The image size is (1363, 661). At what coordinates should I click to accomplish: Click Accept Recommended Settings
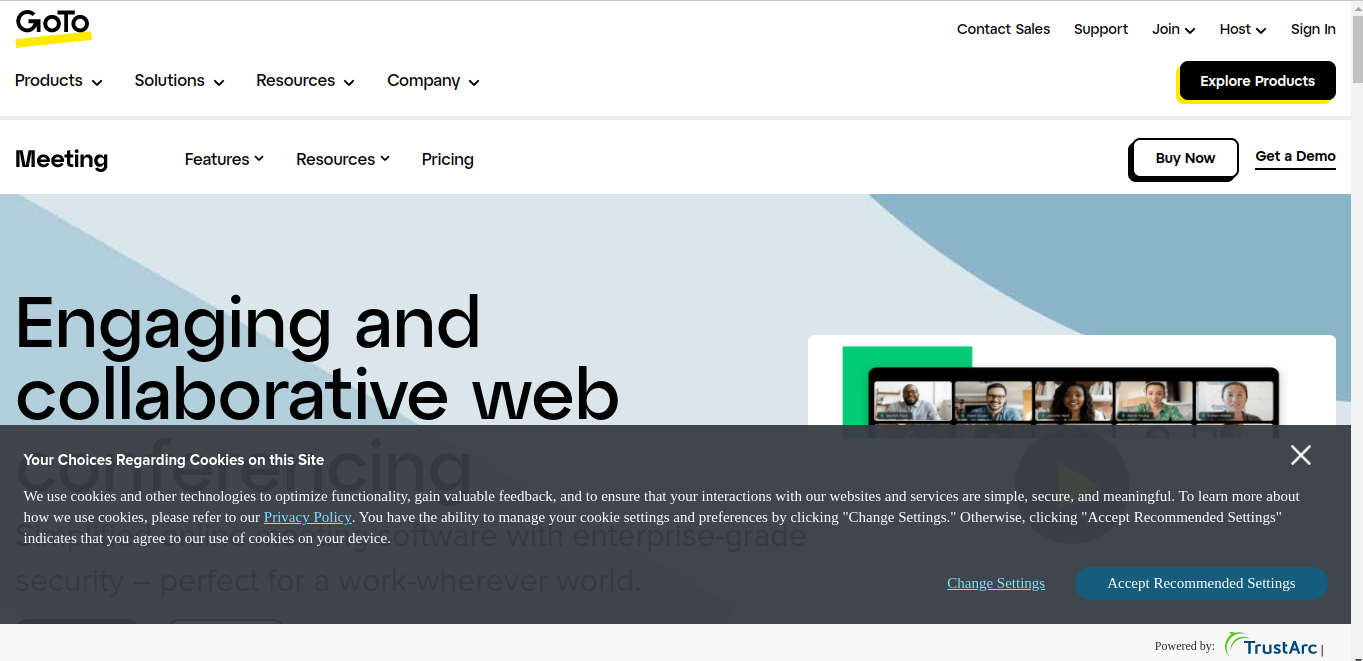coord(1201,583)
